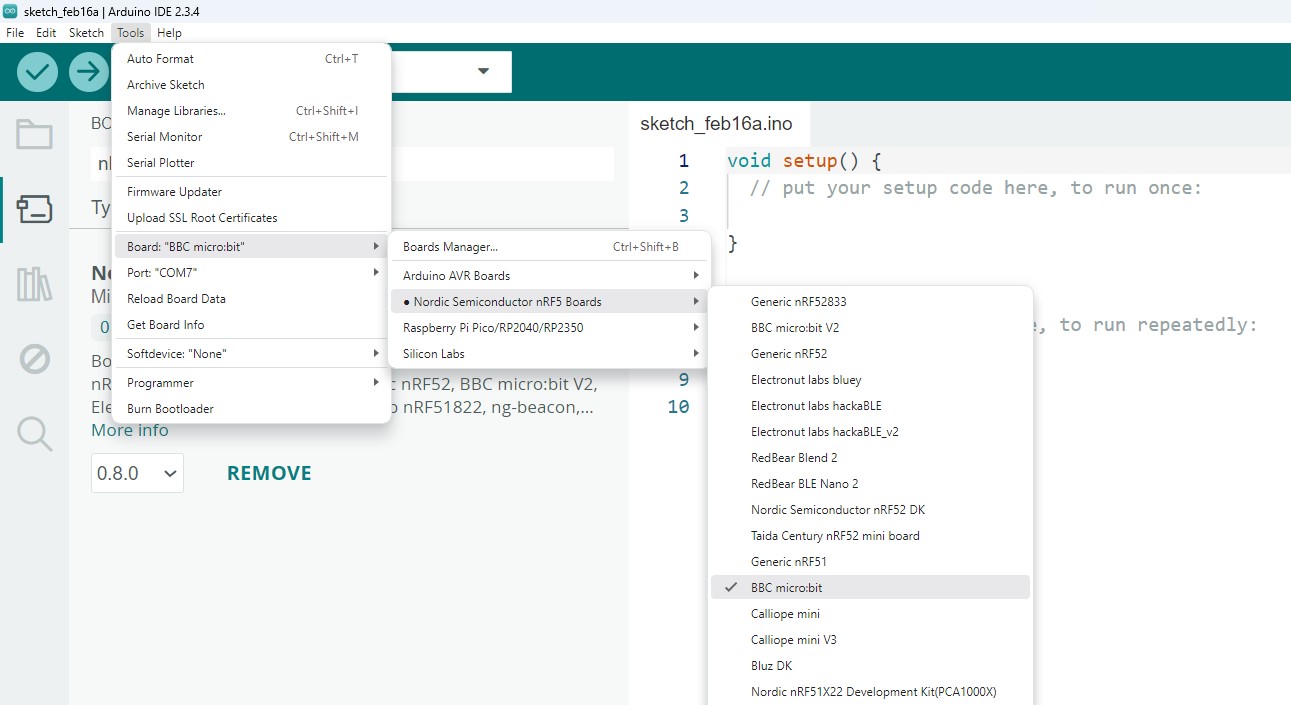Click line number 10 in editor gutter
The height and width of the screenshot is (705, 1291).
(678, 406)
